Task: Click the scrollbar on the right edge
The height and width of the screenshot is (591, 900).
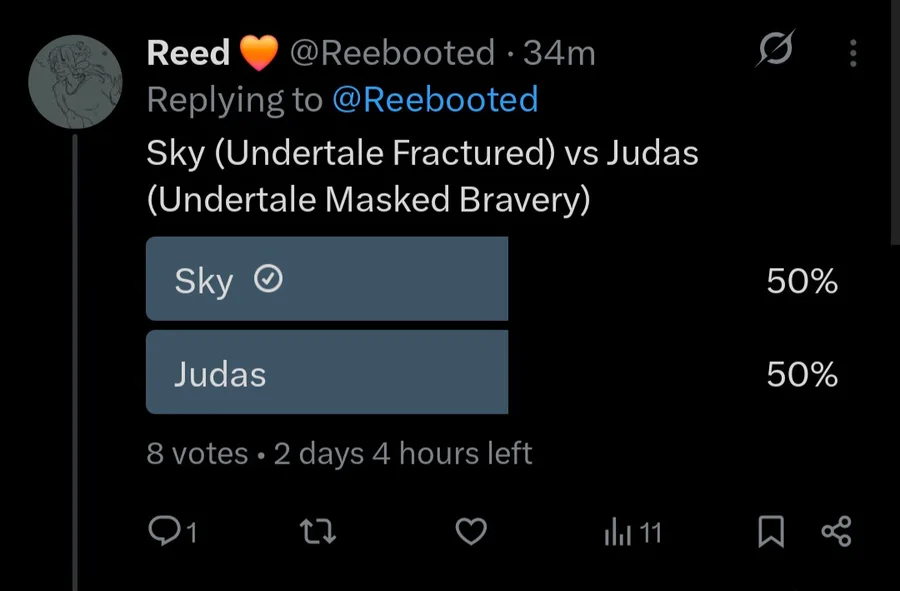Action: 895,120
